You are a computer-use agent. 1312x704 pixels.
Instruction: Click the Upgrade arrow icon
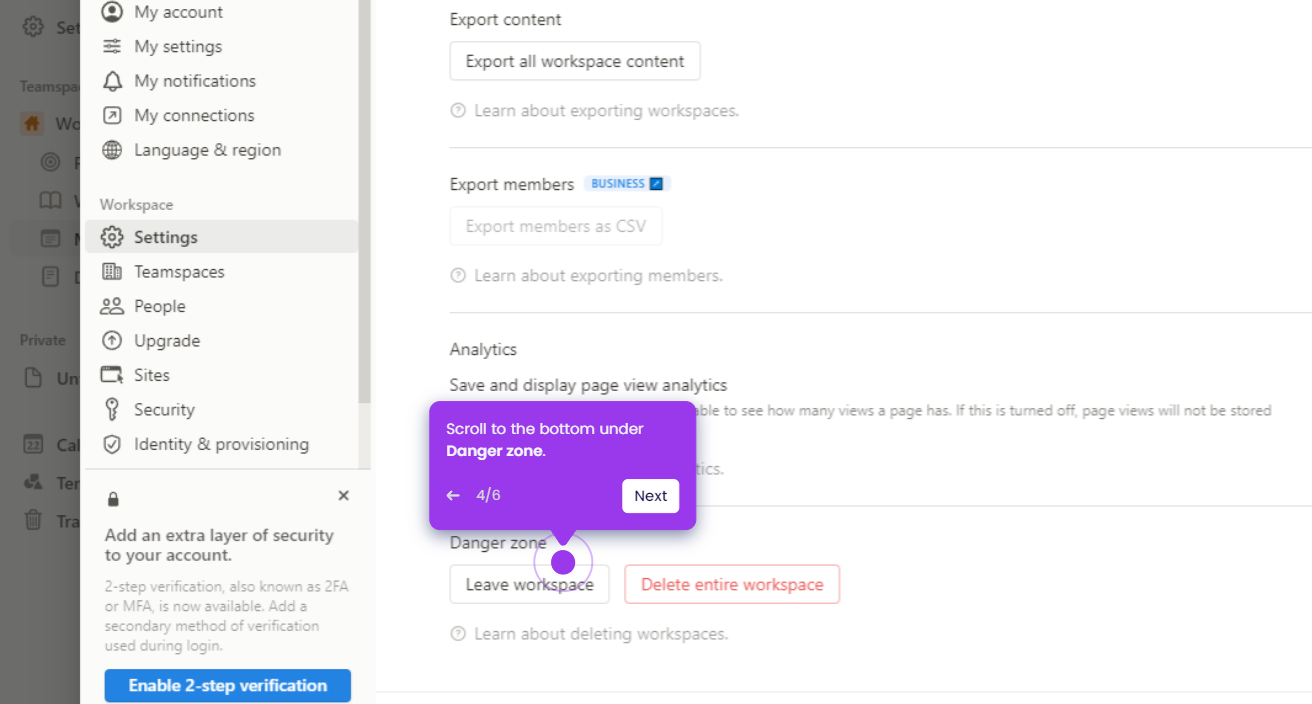tap(113, 340)
